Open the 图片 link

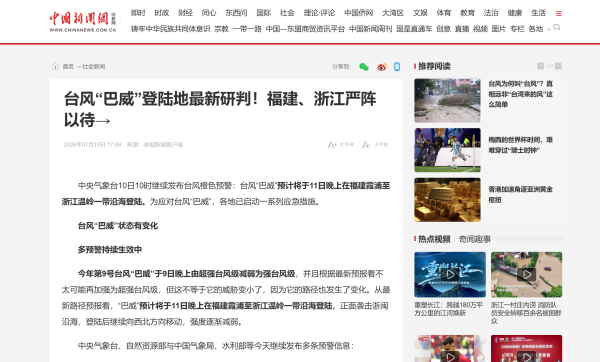(x=499, y=29)
